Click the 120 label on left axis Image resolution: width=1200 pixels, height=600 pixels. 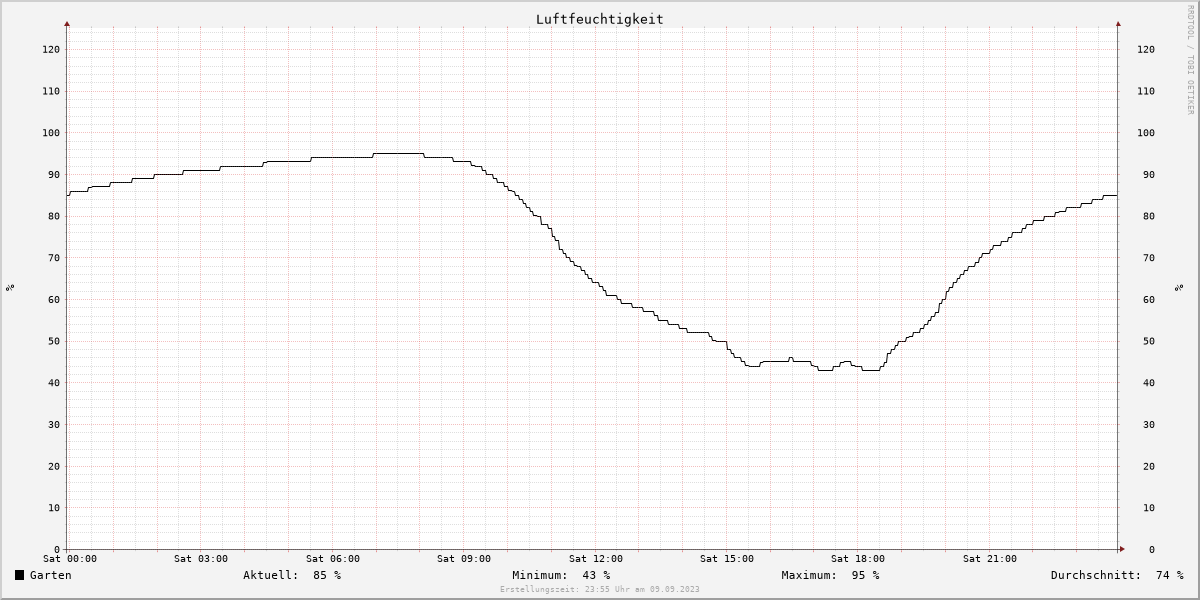pos(50,49)
